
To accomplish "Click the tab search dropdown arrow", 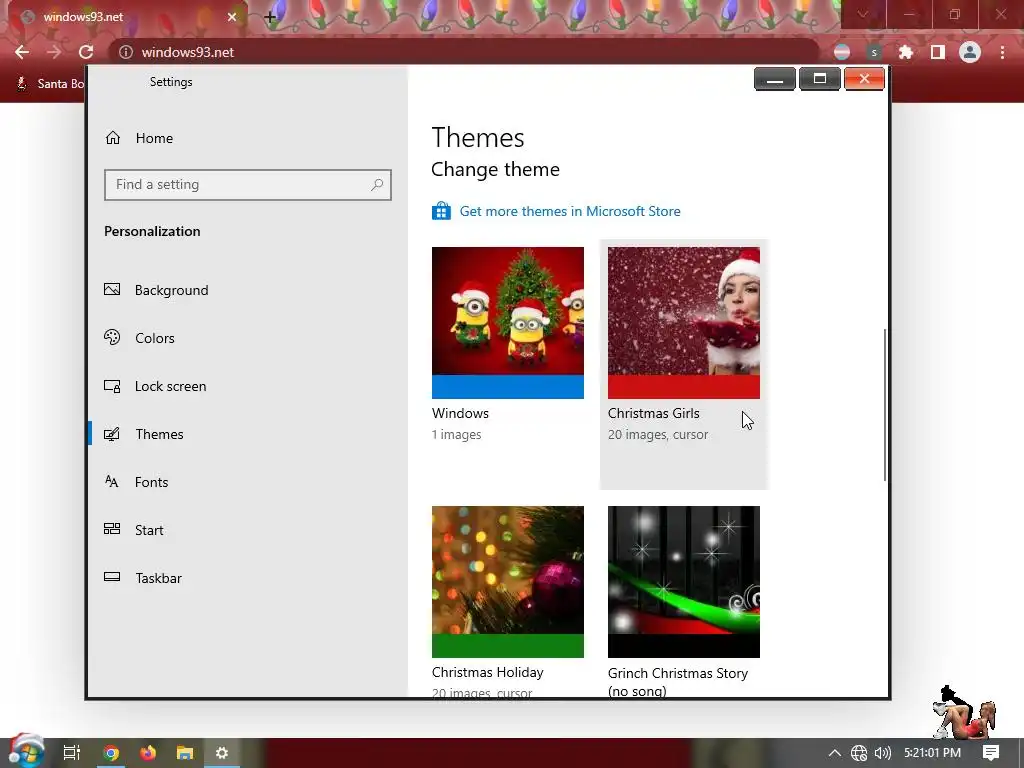I will [x=863, y=14].
